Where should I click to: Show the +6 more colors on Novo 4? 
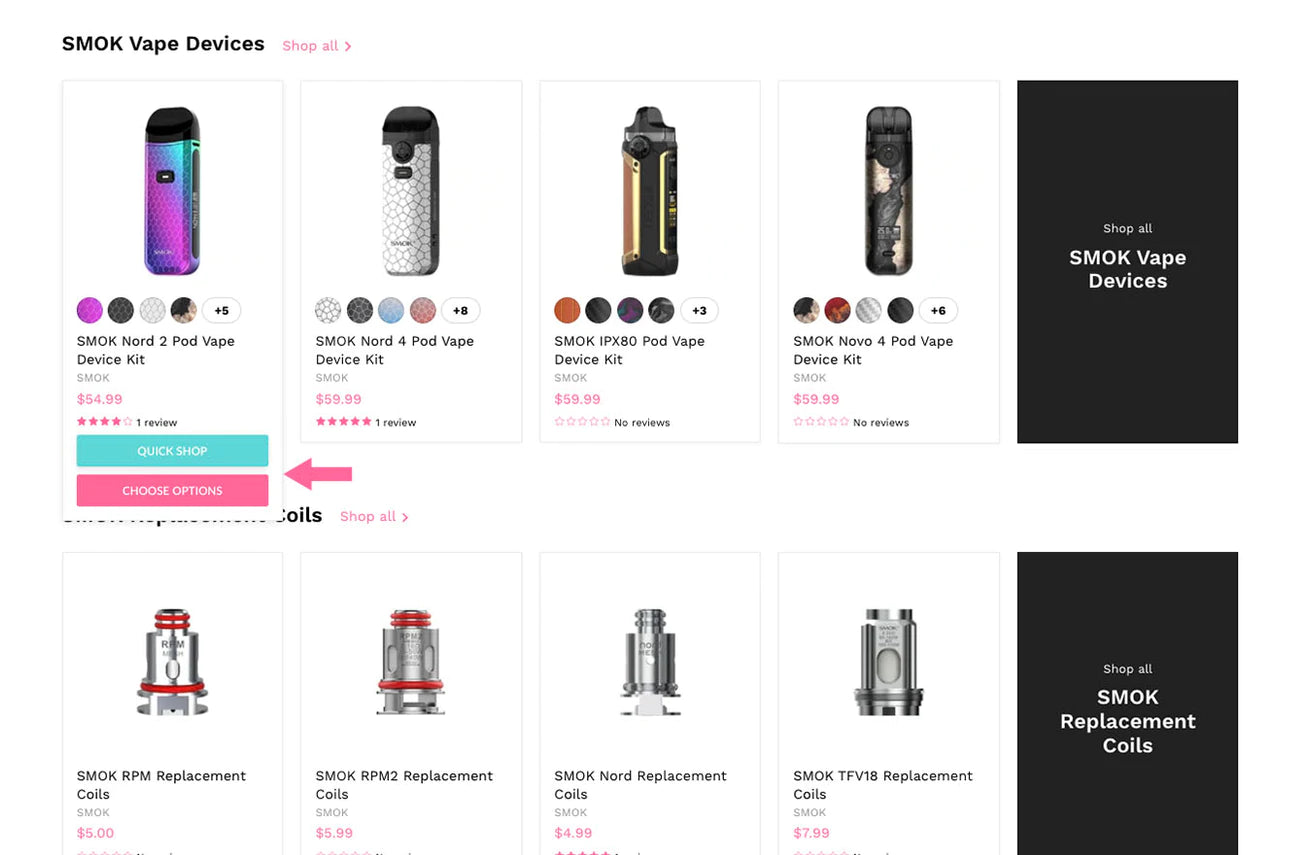(938, 310)
